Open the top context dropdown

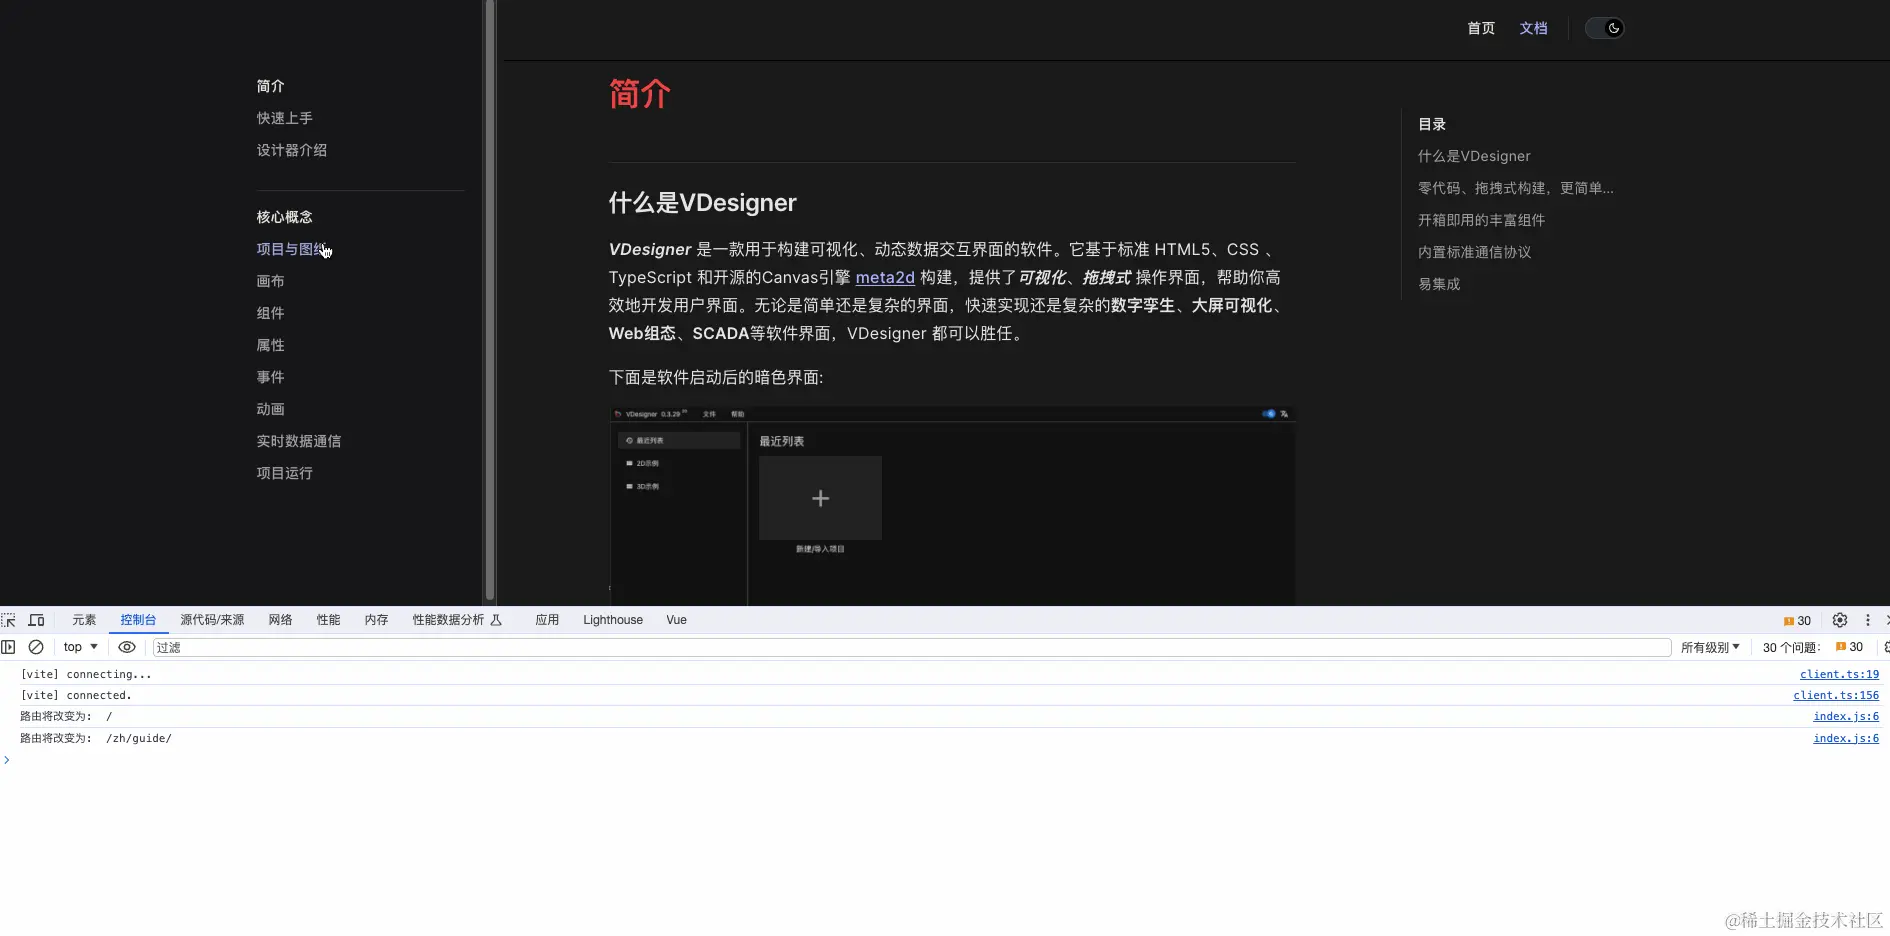click(x=80, y=647)
